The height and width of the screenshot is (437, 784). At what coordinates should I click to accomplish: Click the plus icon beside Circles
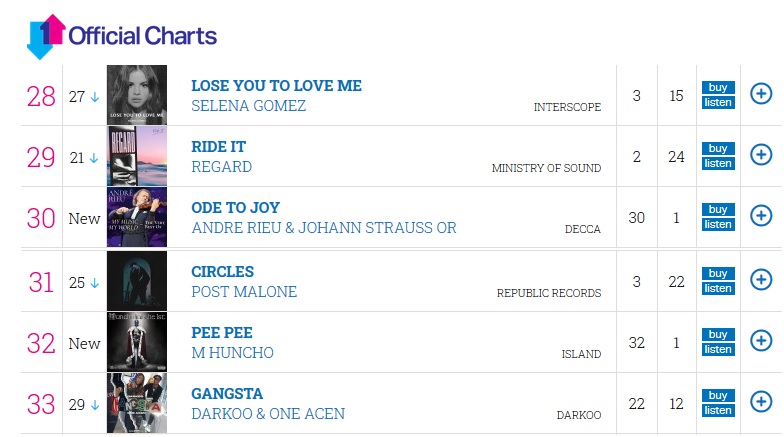pos(760,280)
